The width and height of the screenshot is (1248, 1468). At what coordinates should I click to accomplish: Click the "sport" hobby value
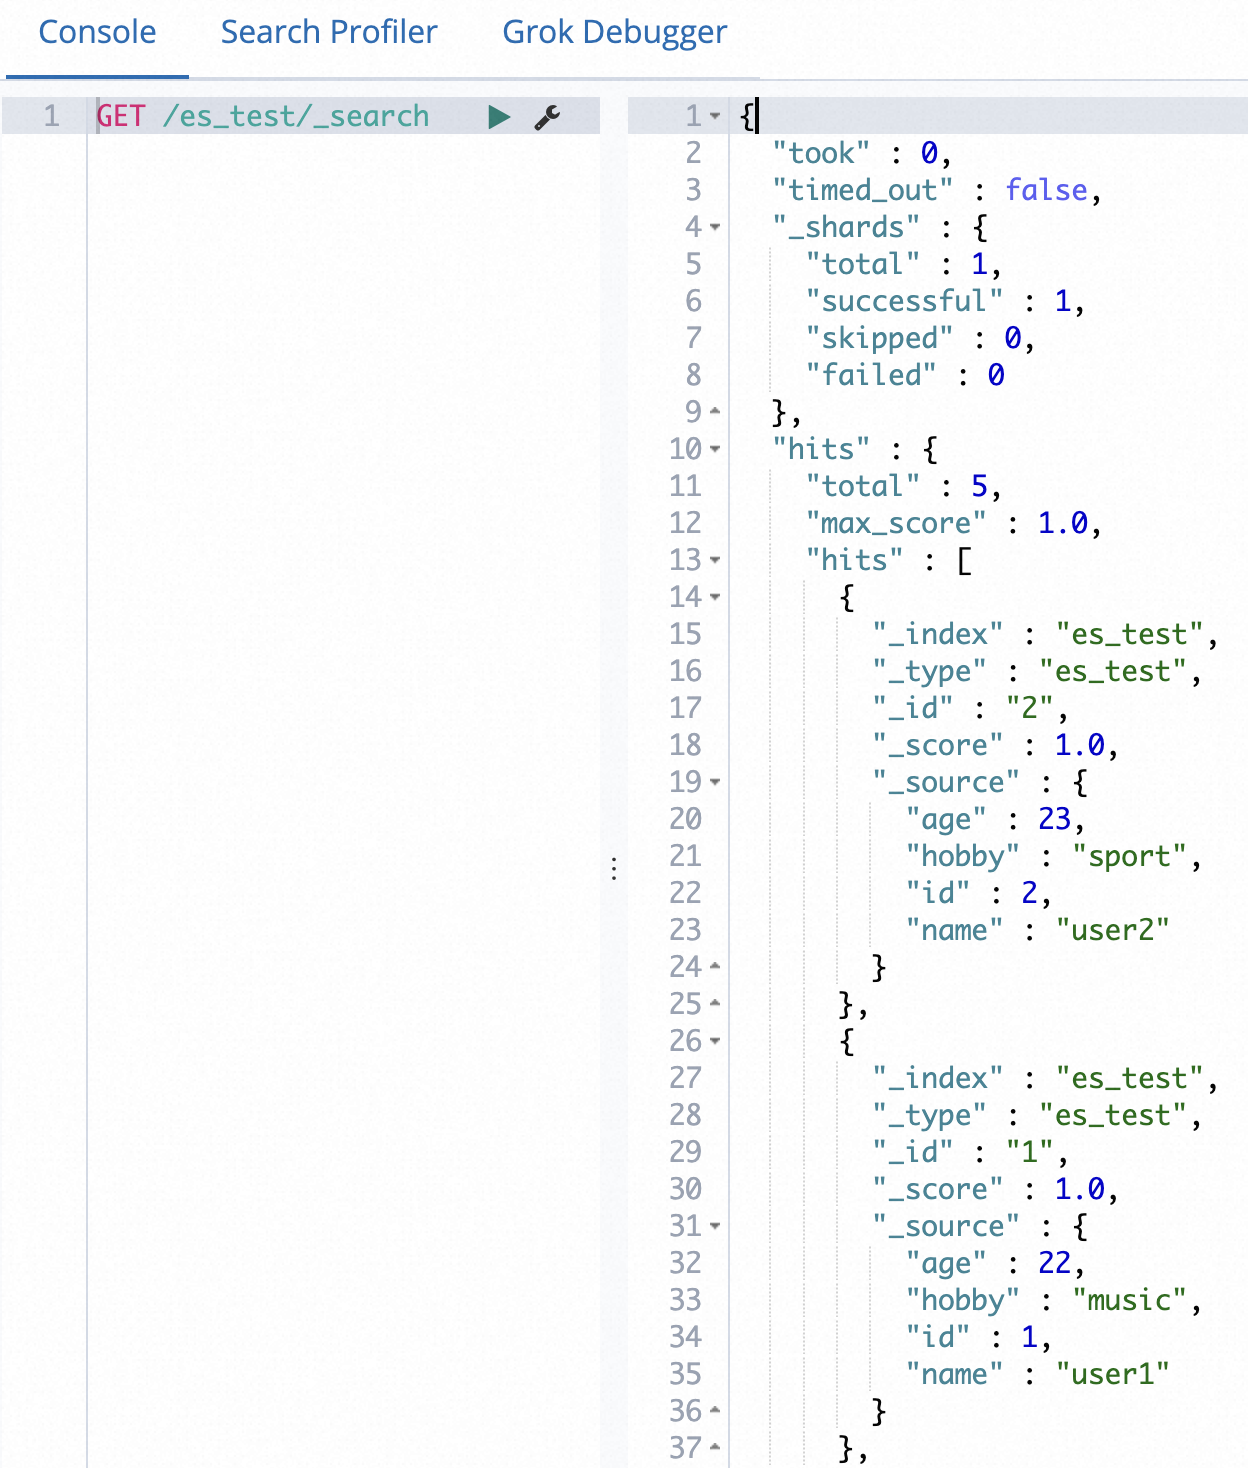(1129, 856)
